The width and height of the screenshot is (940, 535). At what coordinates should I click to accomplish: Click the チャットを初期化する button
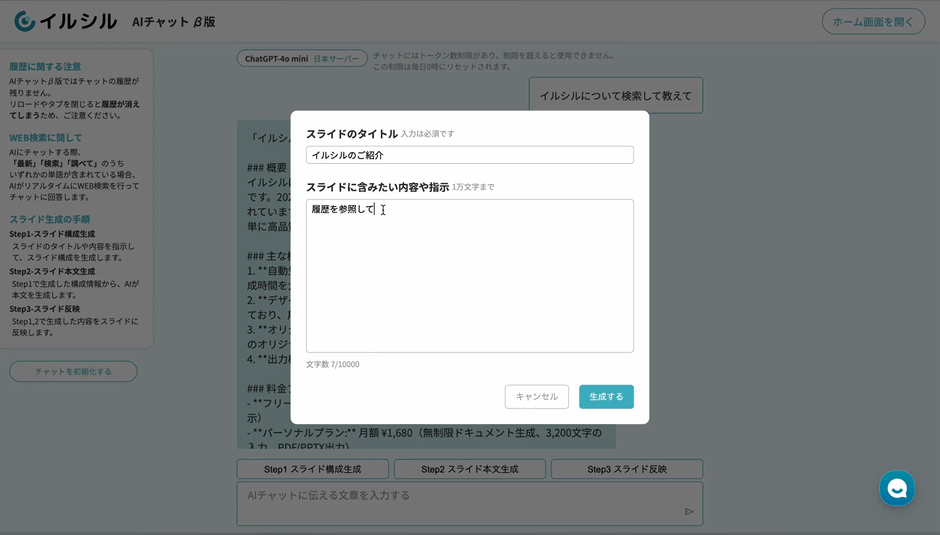pos(73,372)
